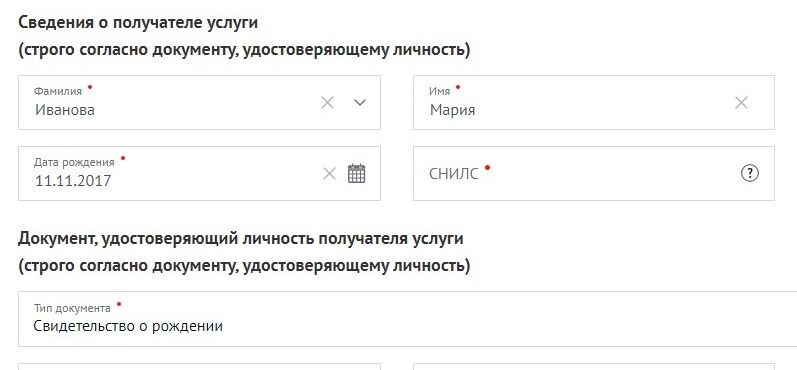This screenshot has height=370, width=797.
Task: Clear the Дата рождения field with its X icon
Action: click(x=329, y=174)
